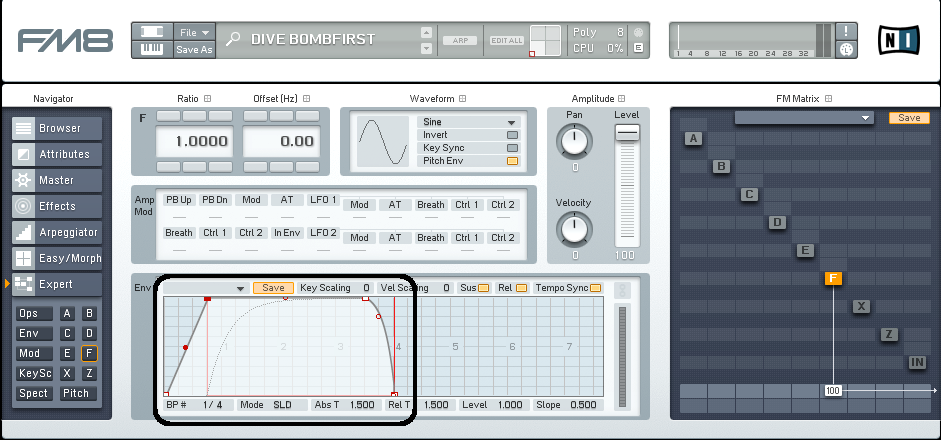Click the preset up arrow

click(x=426, y=32)
